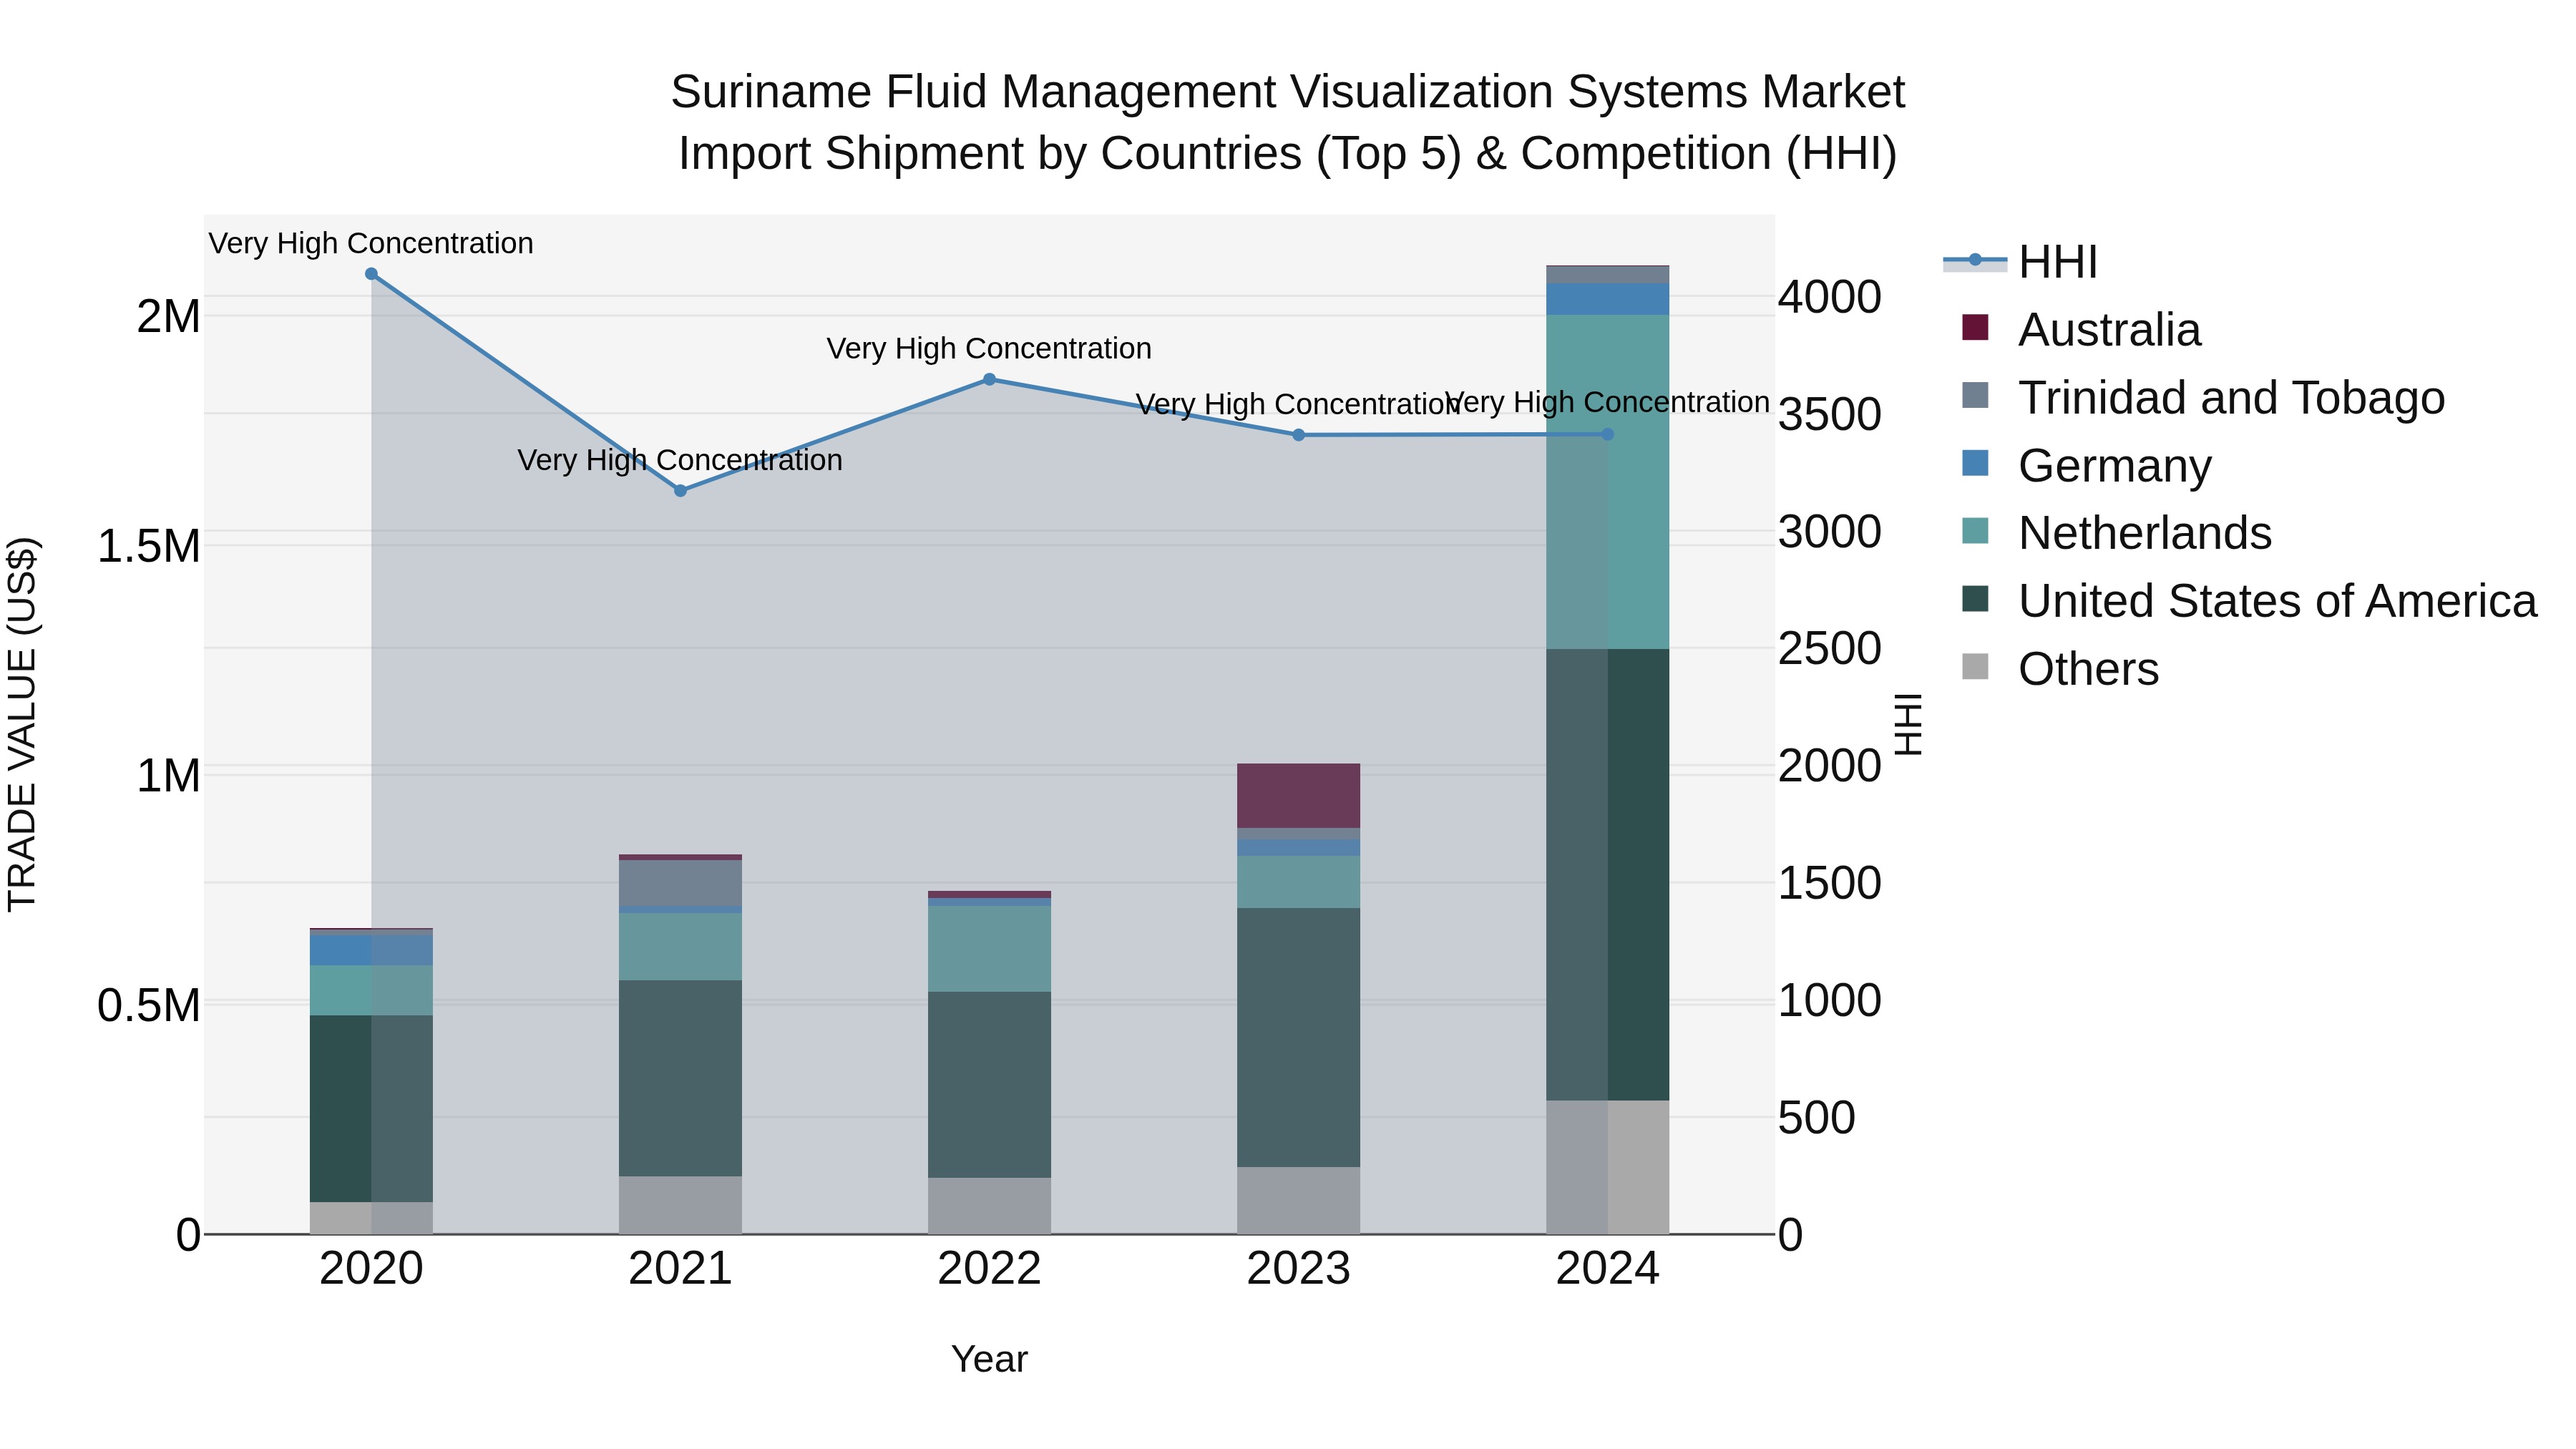Click the HHI line marker legend icon
This screenshot has width=2576, height=1449.
point(1975,261)
